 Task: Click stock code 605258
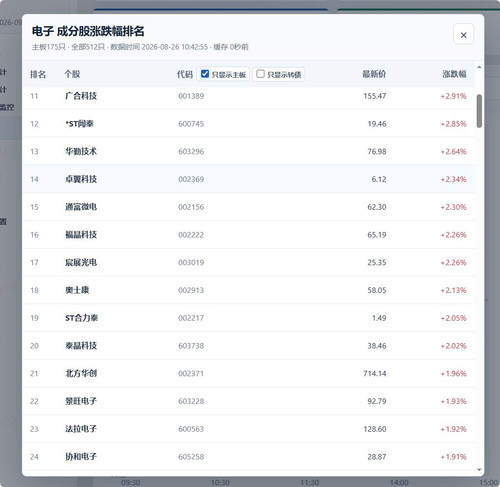click(191, 456)
